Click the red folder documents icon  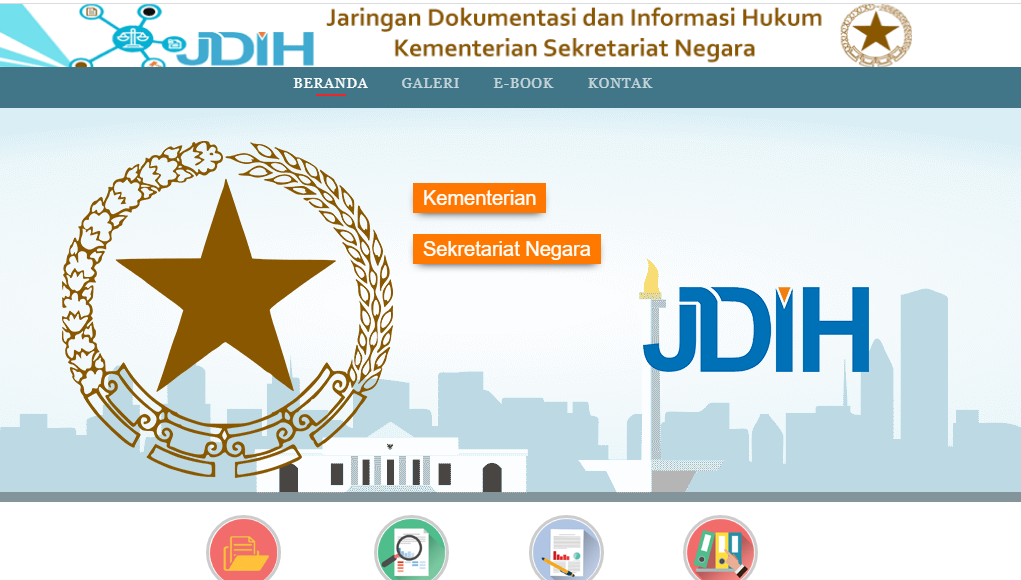(243, 551)
